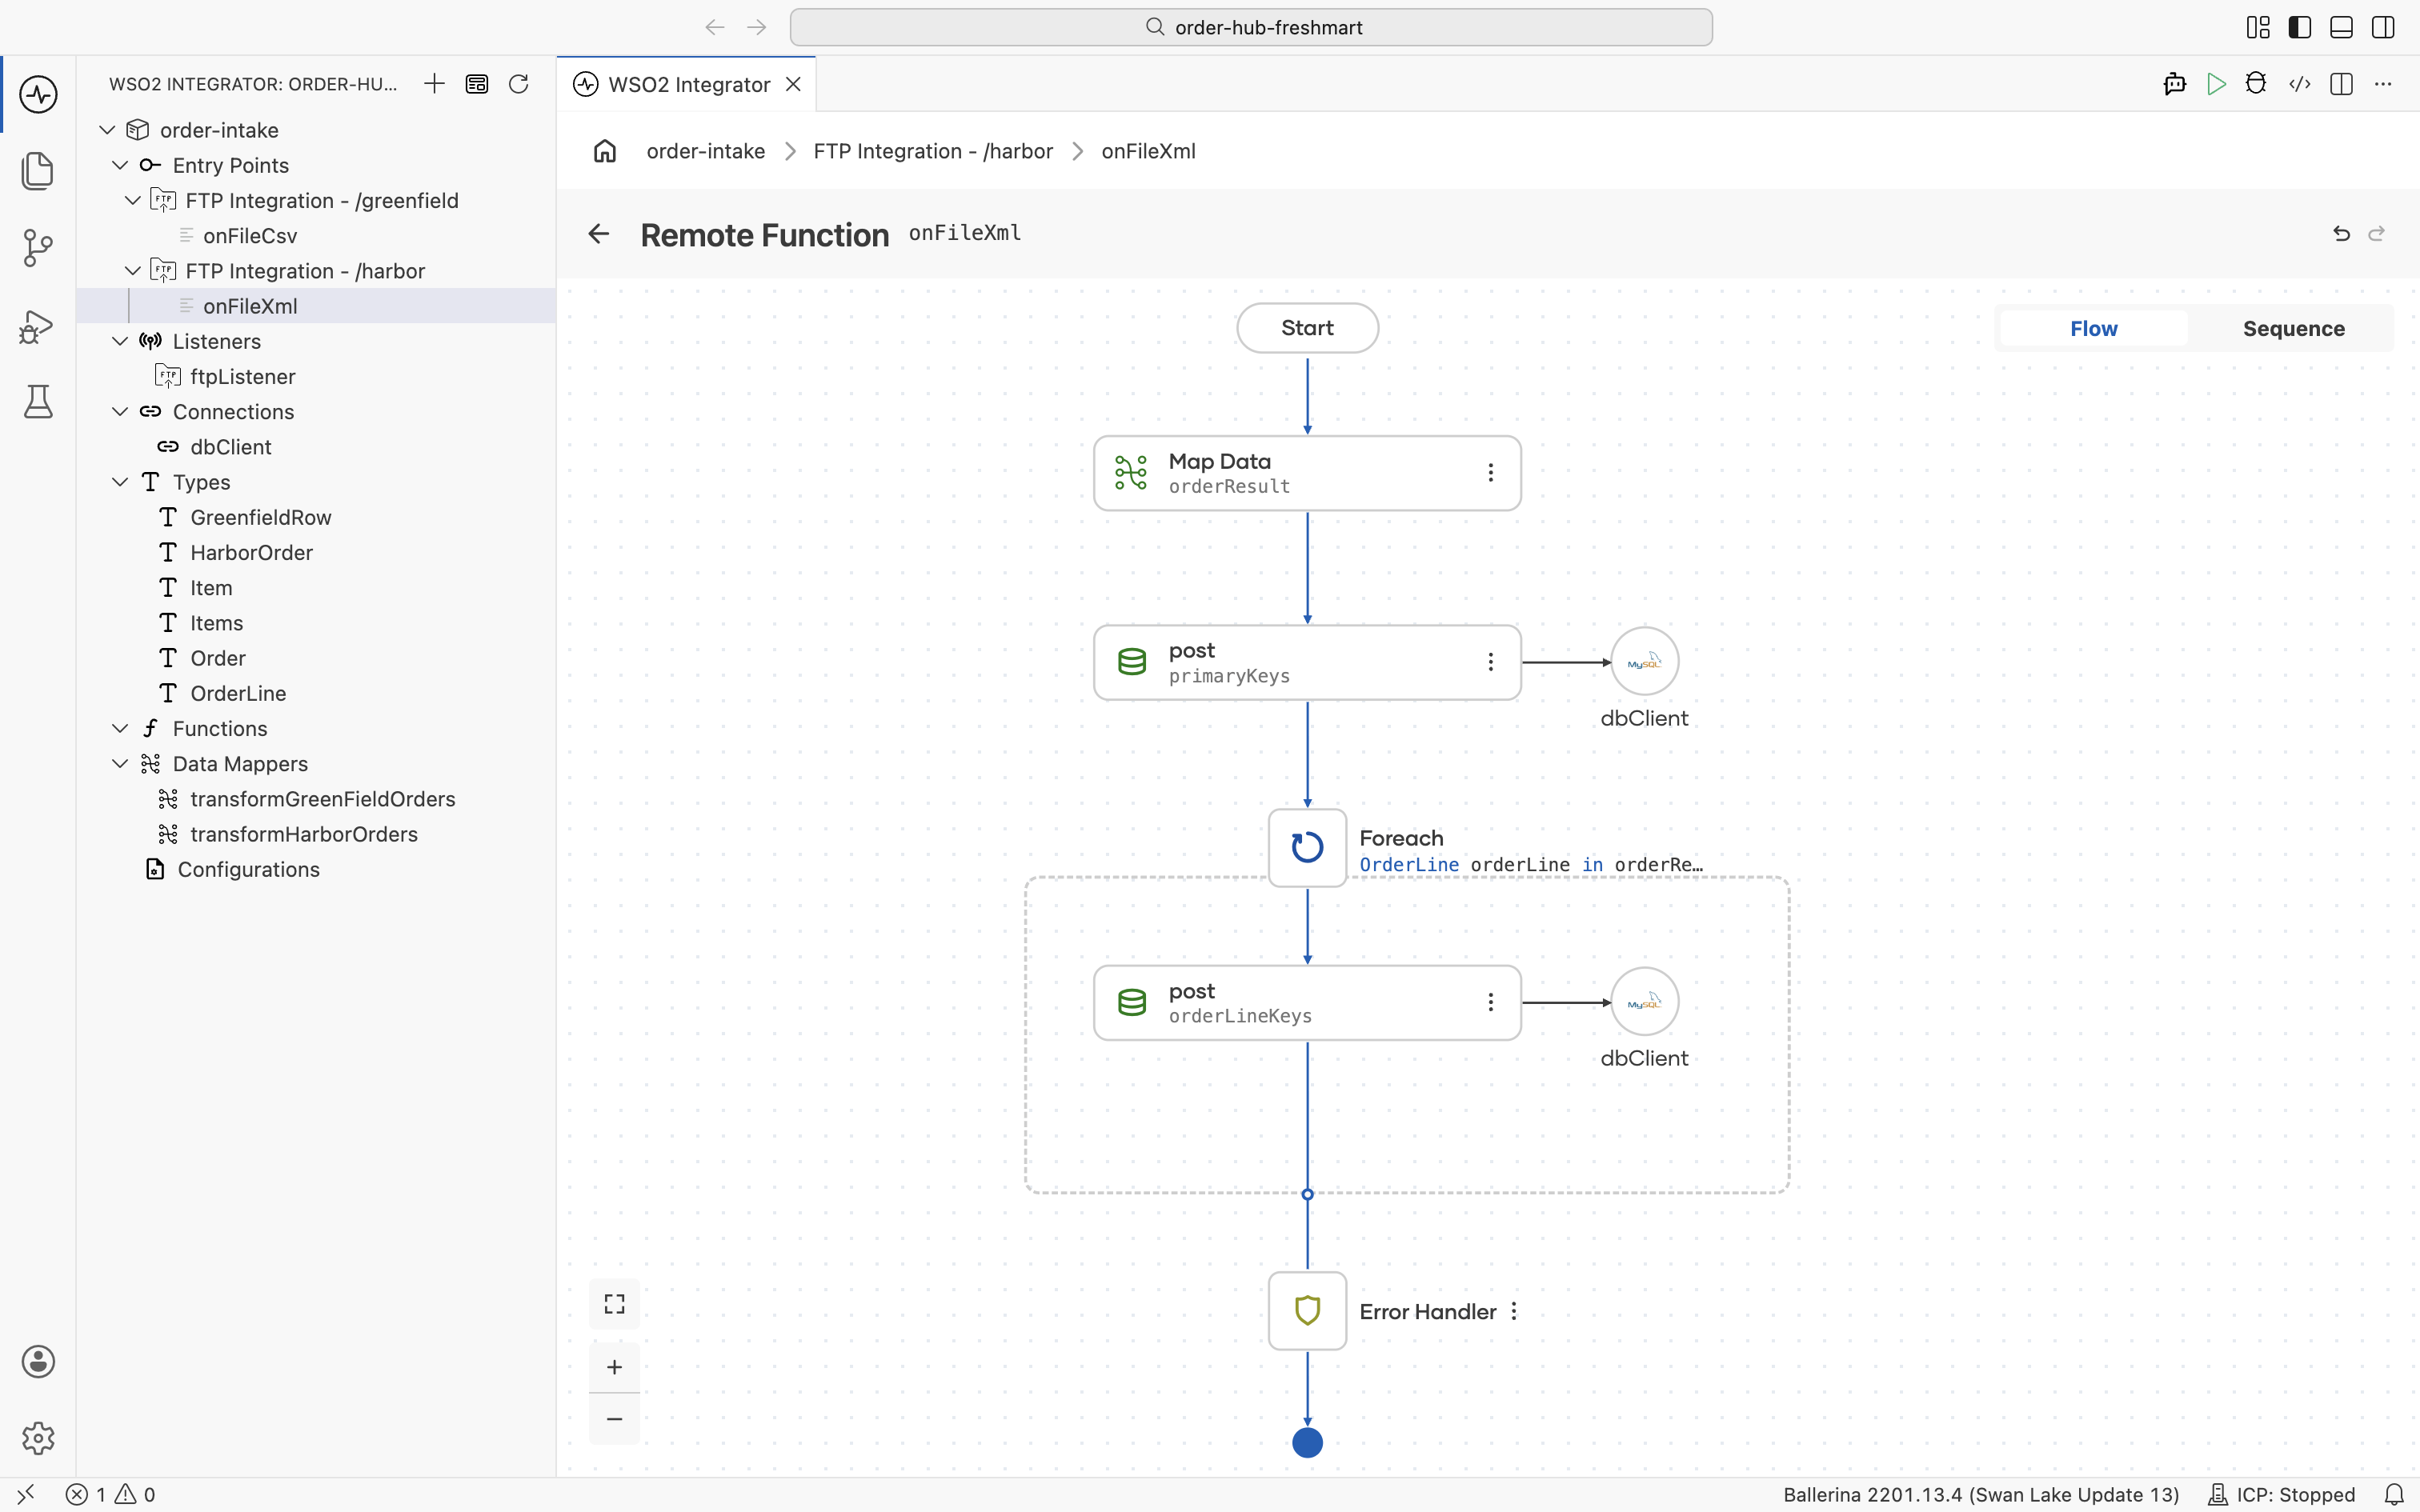The image size is (2420, 1512).
Task: Collapse the order-intake project node
Action: coord(108,130)
